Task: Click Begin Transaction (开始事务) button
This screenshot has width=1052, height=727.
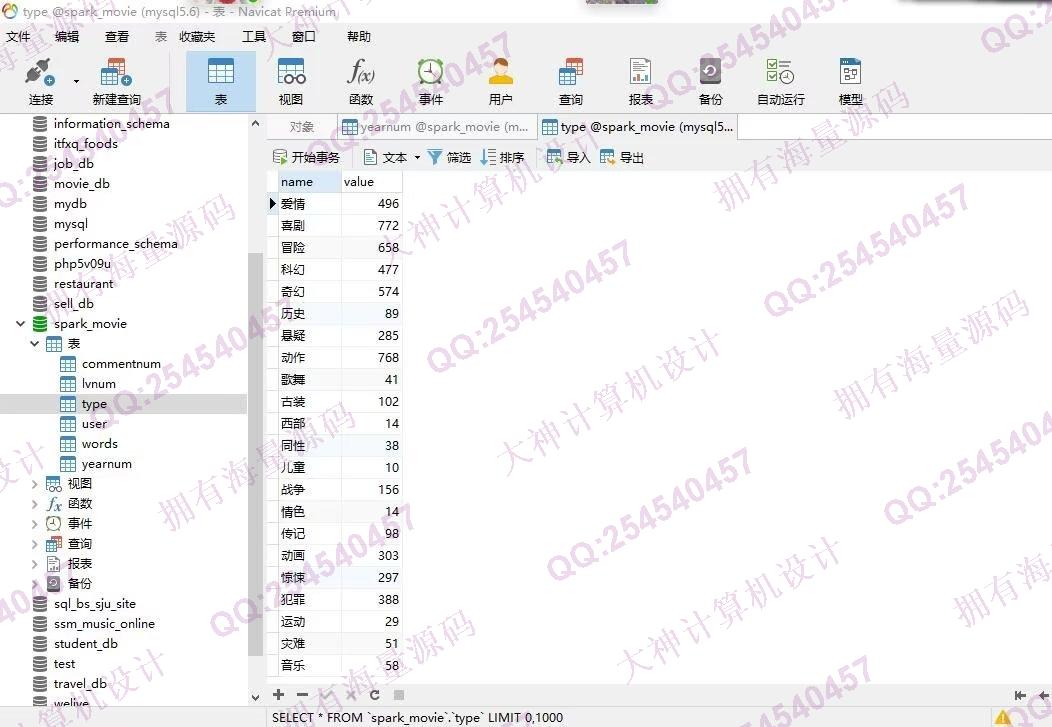Action: point(307,158)
